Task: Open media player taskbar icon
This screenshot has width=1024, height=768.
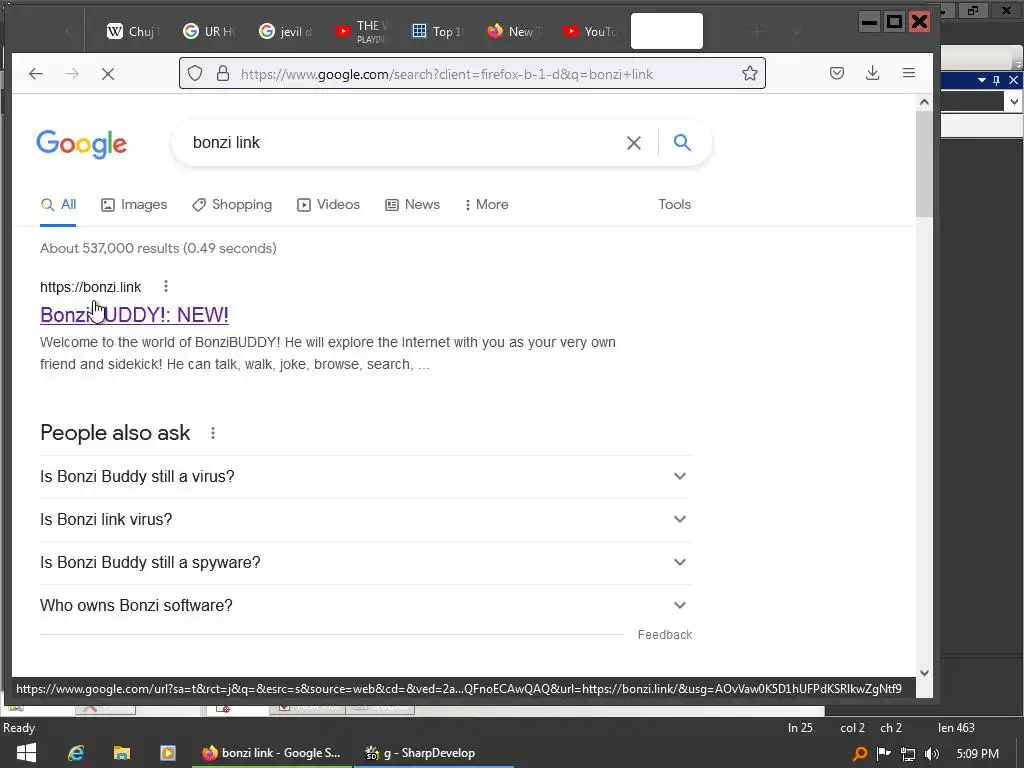Action: tap(168, 753)
